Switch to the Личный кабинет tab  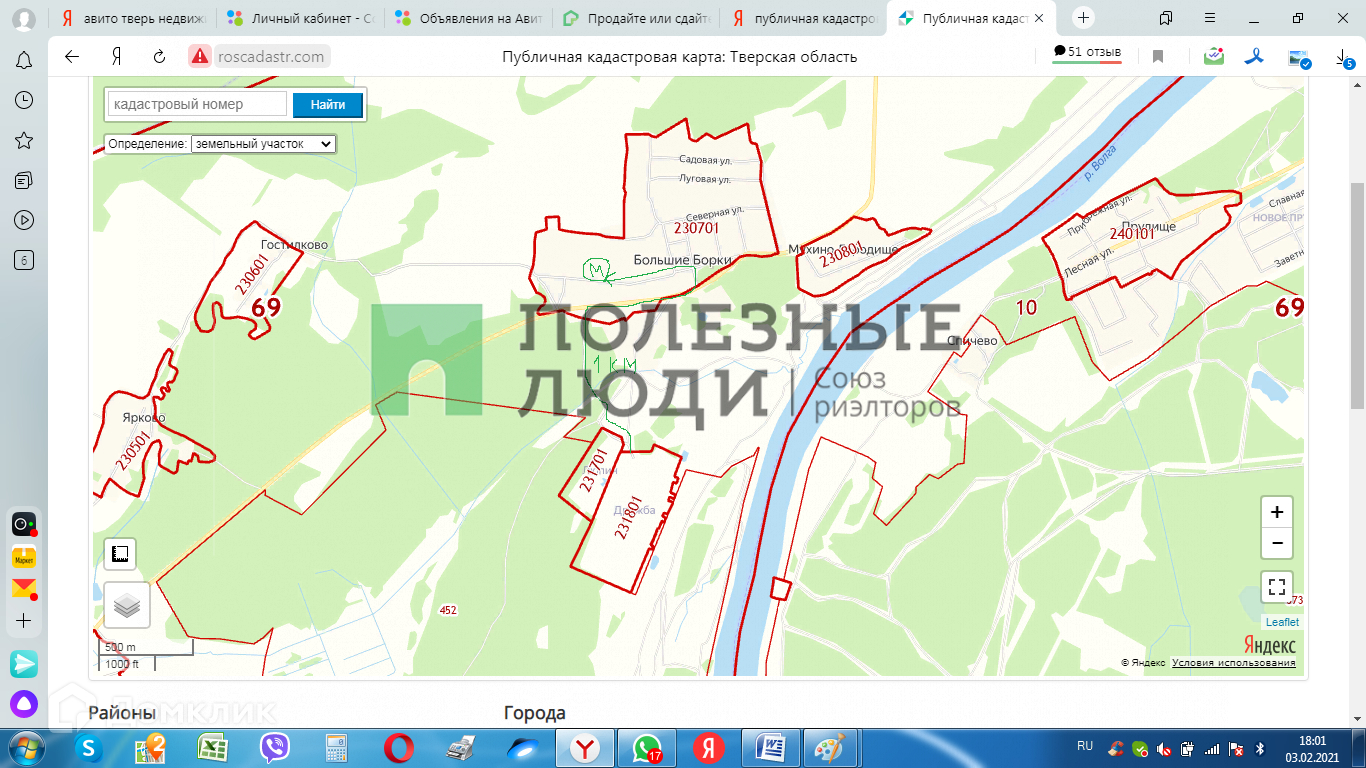[302, 18]
